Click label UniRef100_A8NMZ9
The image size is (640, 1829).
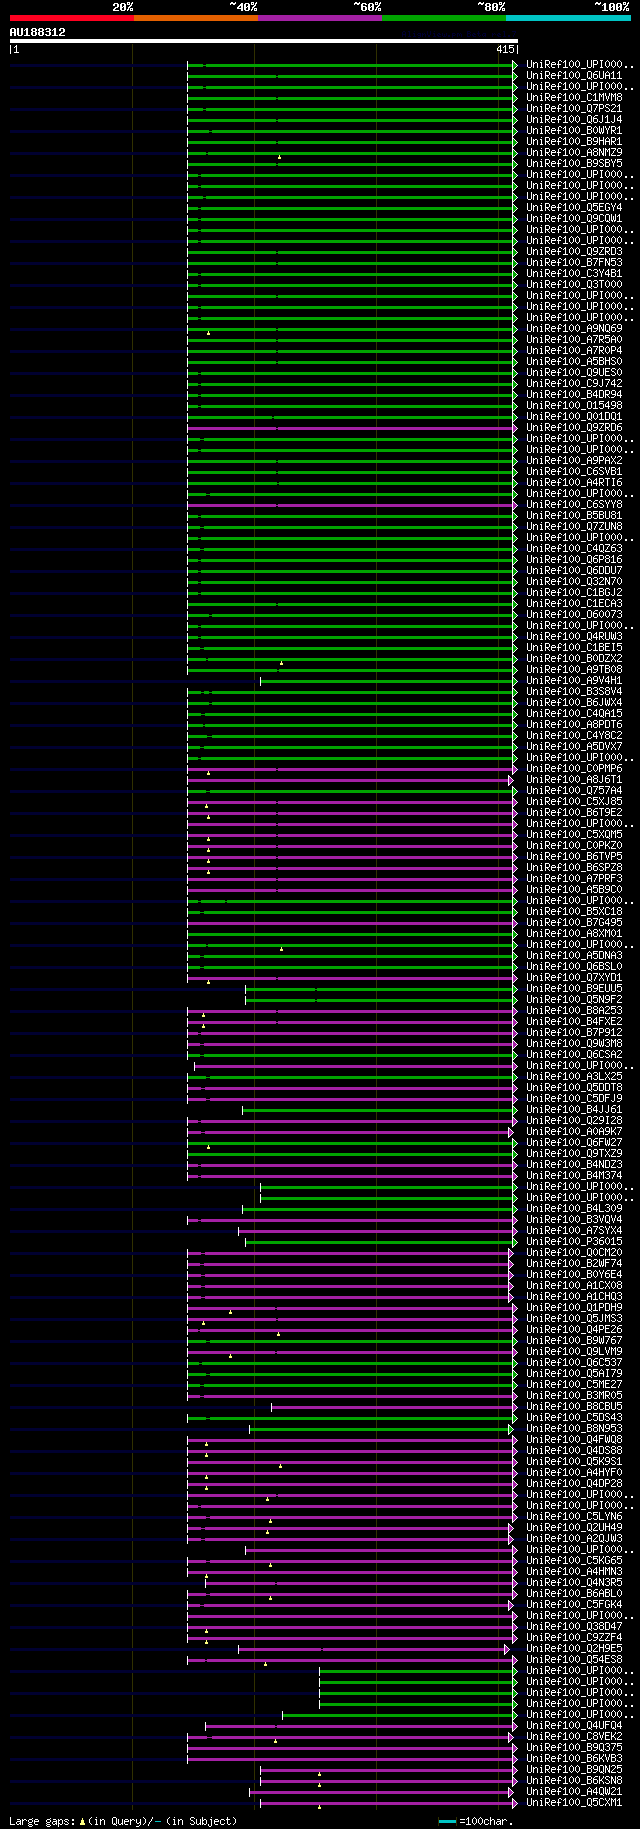(x=574, y=153)
